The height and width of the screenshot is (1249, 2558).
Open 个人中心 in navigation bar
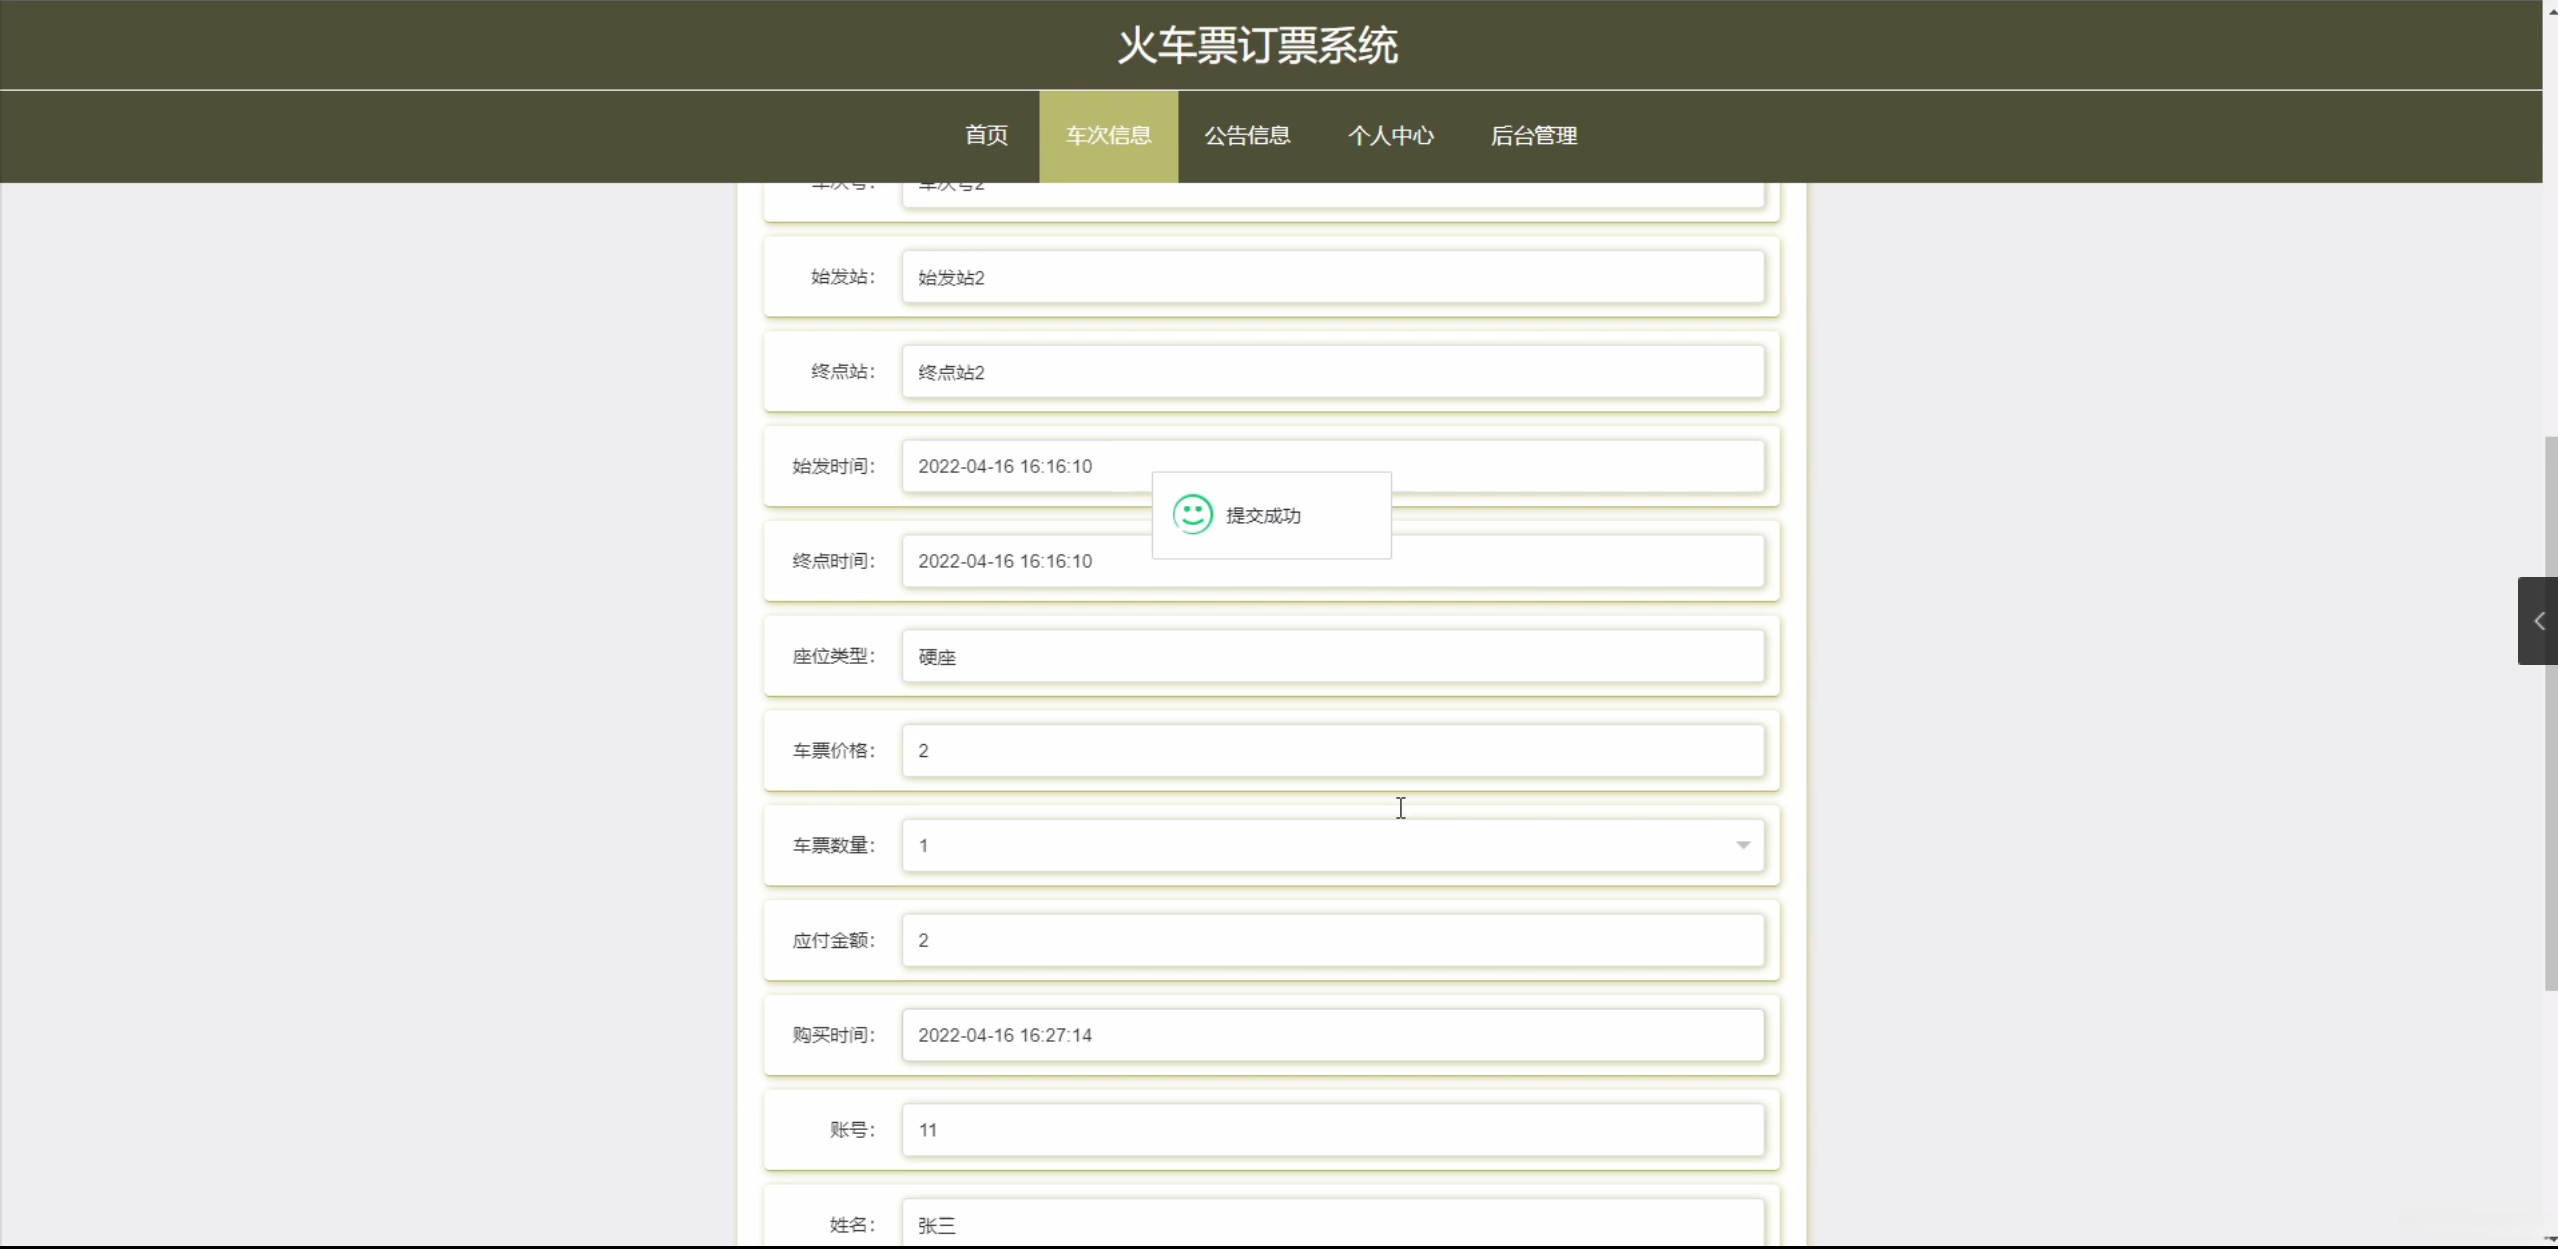[x=1390, y=136]
